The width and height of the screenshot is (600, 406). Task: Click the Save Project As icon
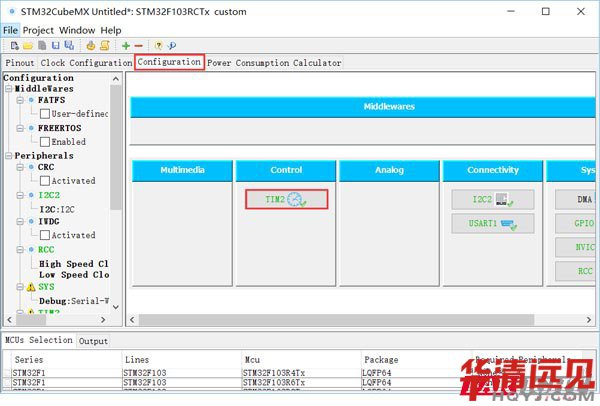[69, 46]
